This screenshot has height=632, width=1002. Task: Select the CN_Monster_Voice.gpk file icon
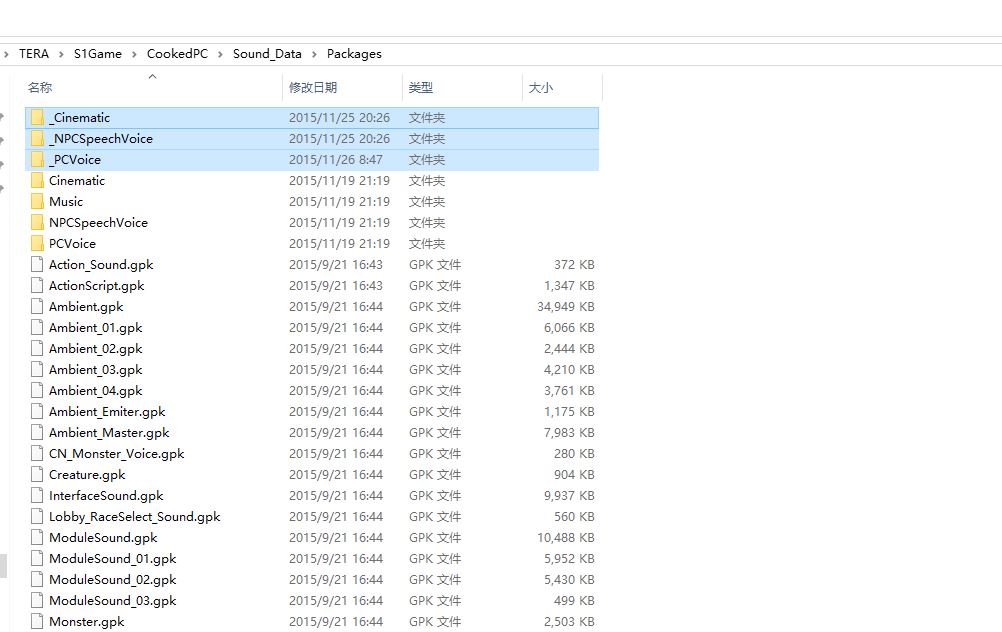(x=37, y=454)
